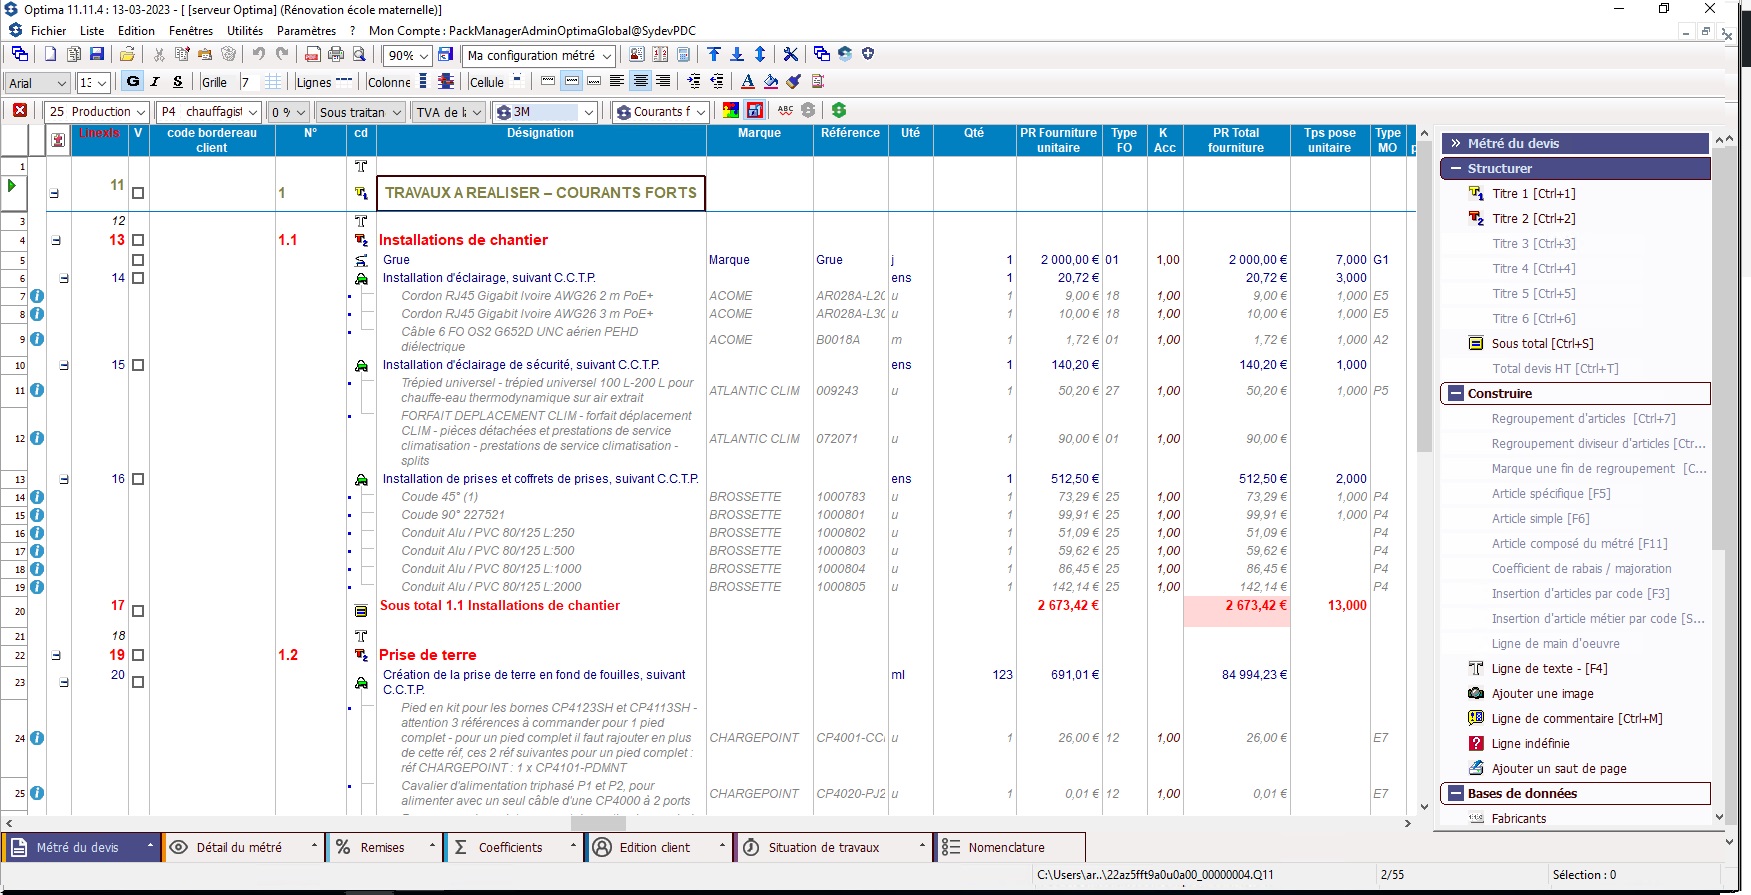
Task: Collapse the Structurer section in the side panel
Action: coord(1454,169)
